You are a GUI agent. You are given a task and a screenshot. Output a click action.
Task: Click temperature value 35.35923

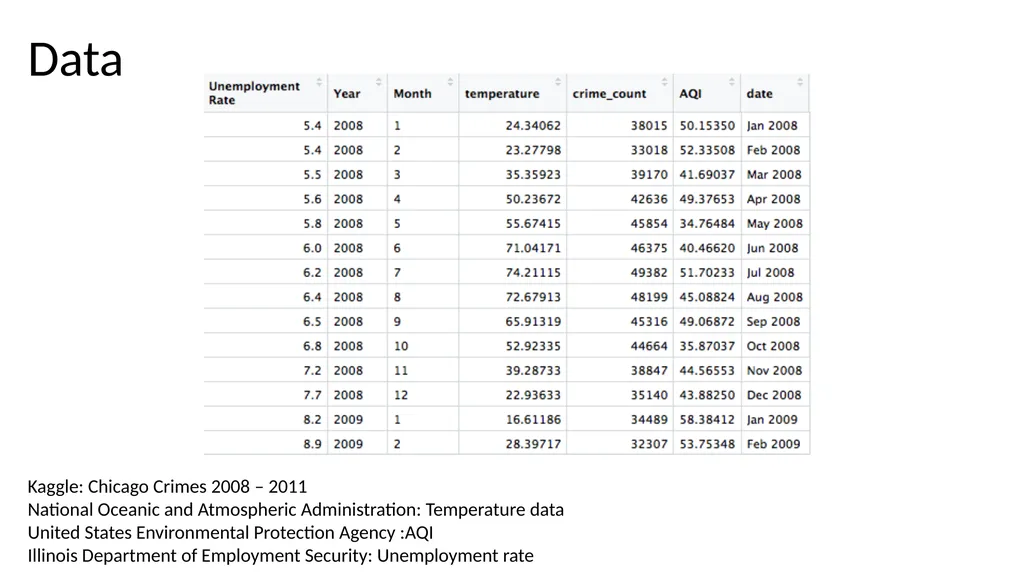coord(533,174)
